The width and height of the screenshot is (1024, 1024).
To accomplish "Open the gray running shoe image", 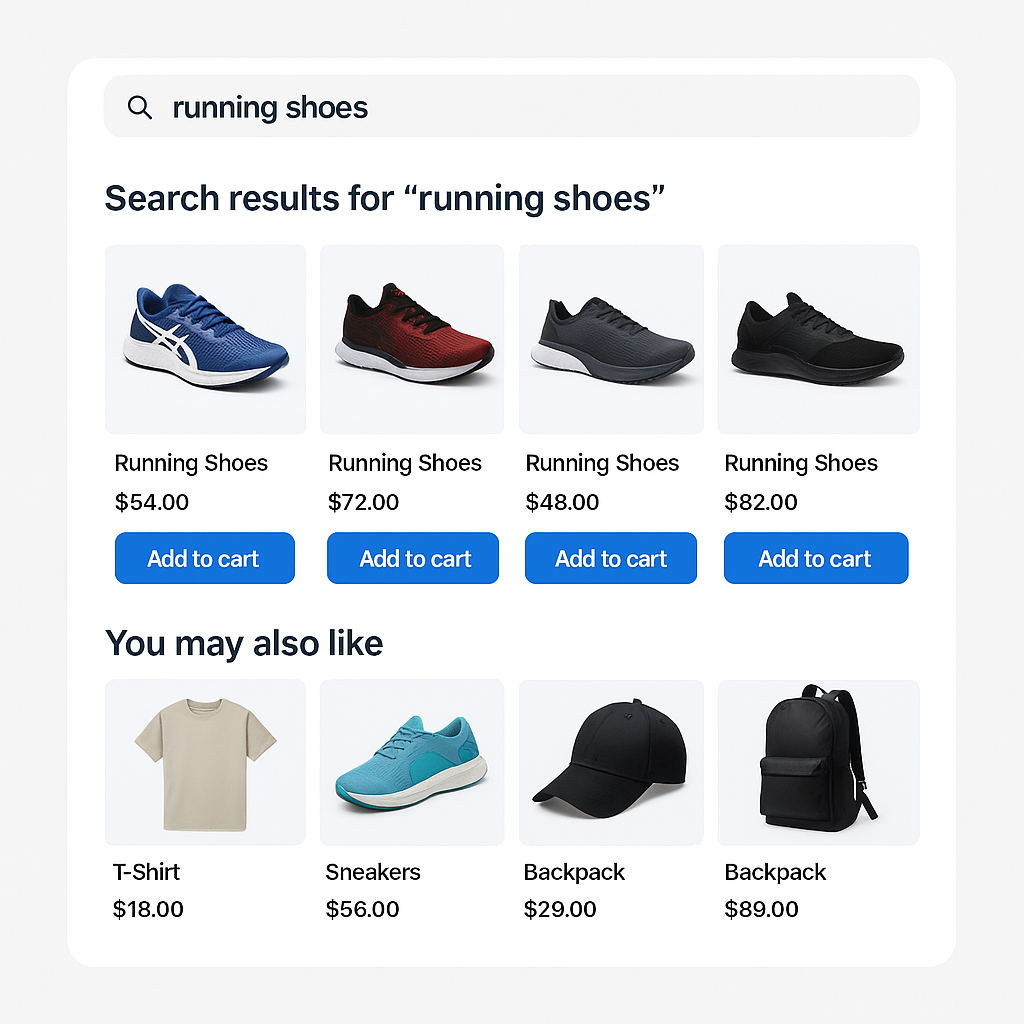I will click(x=611, y=339).
